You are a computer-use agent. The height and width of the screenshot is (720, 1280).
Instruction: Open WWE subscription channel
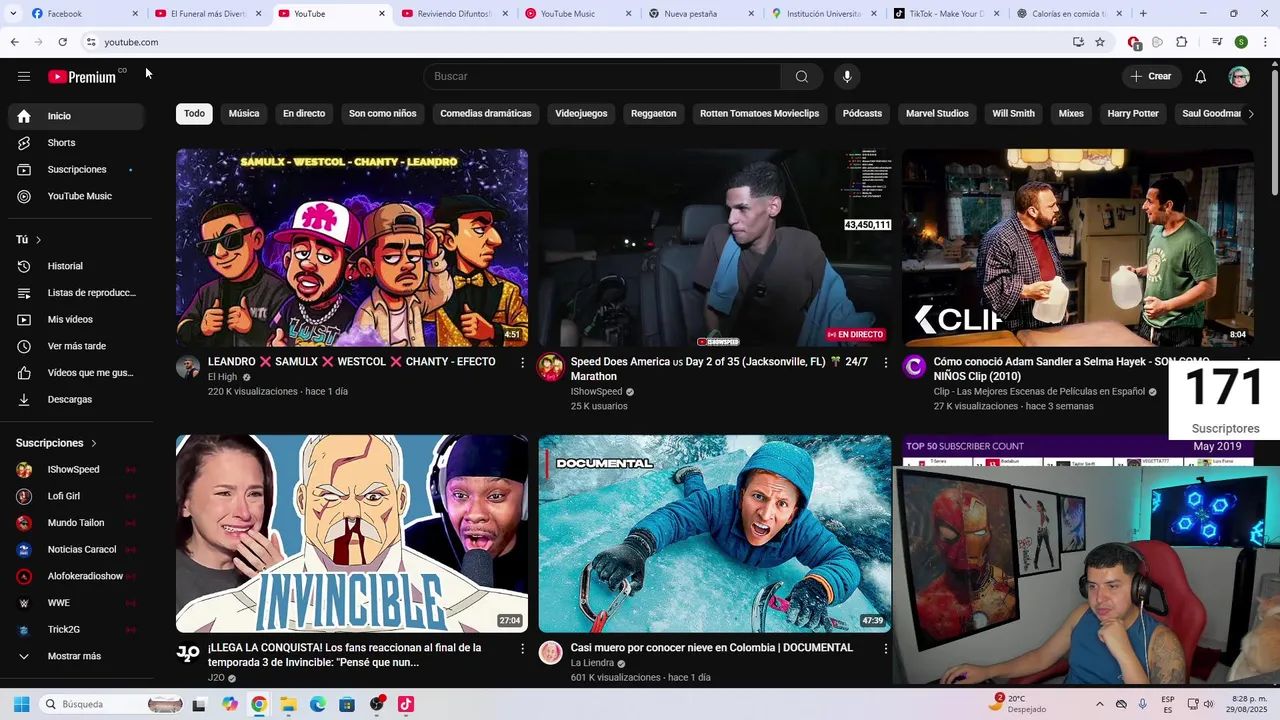tap(76, 603)
